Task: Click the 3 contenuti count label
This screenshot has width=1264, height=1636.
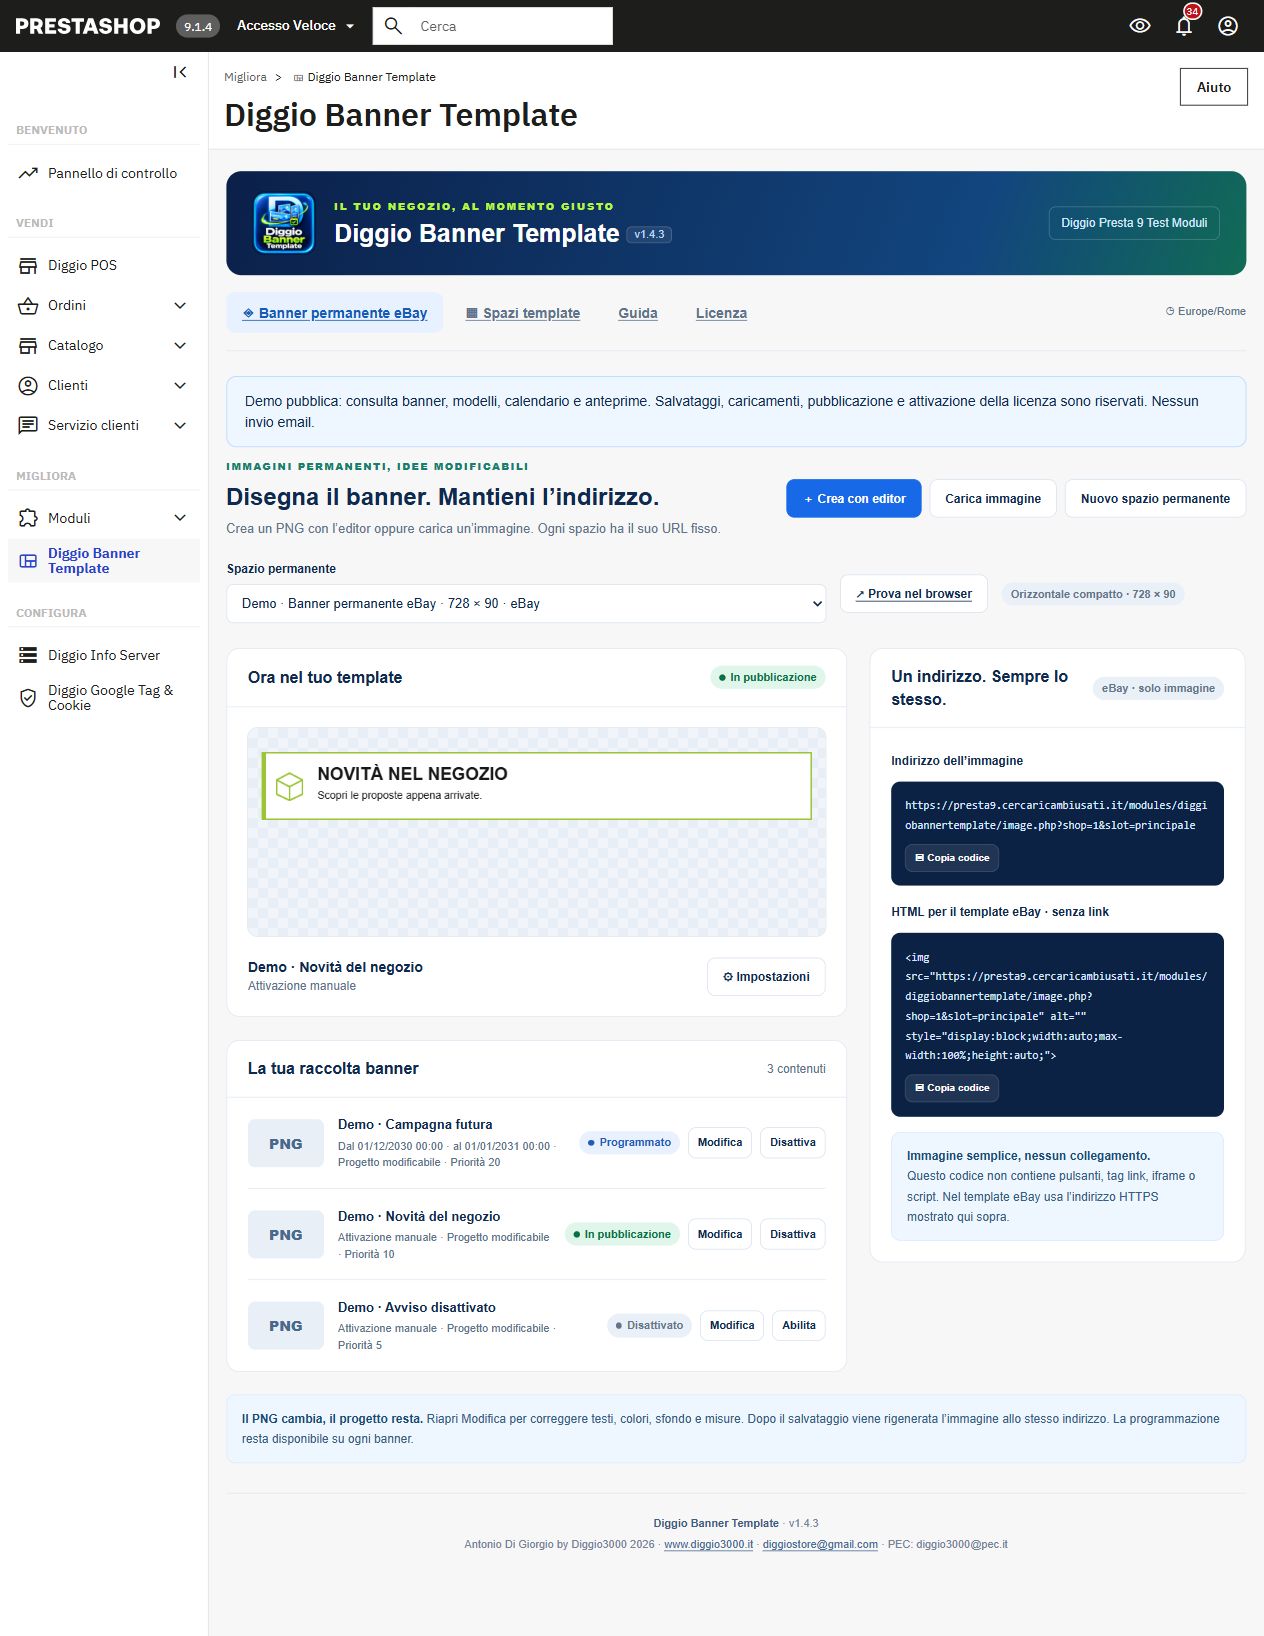Action: click(x=796, y=1069)
